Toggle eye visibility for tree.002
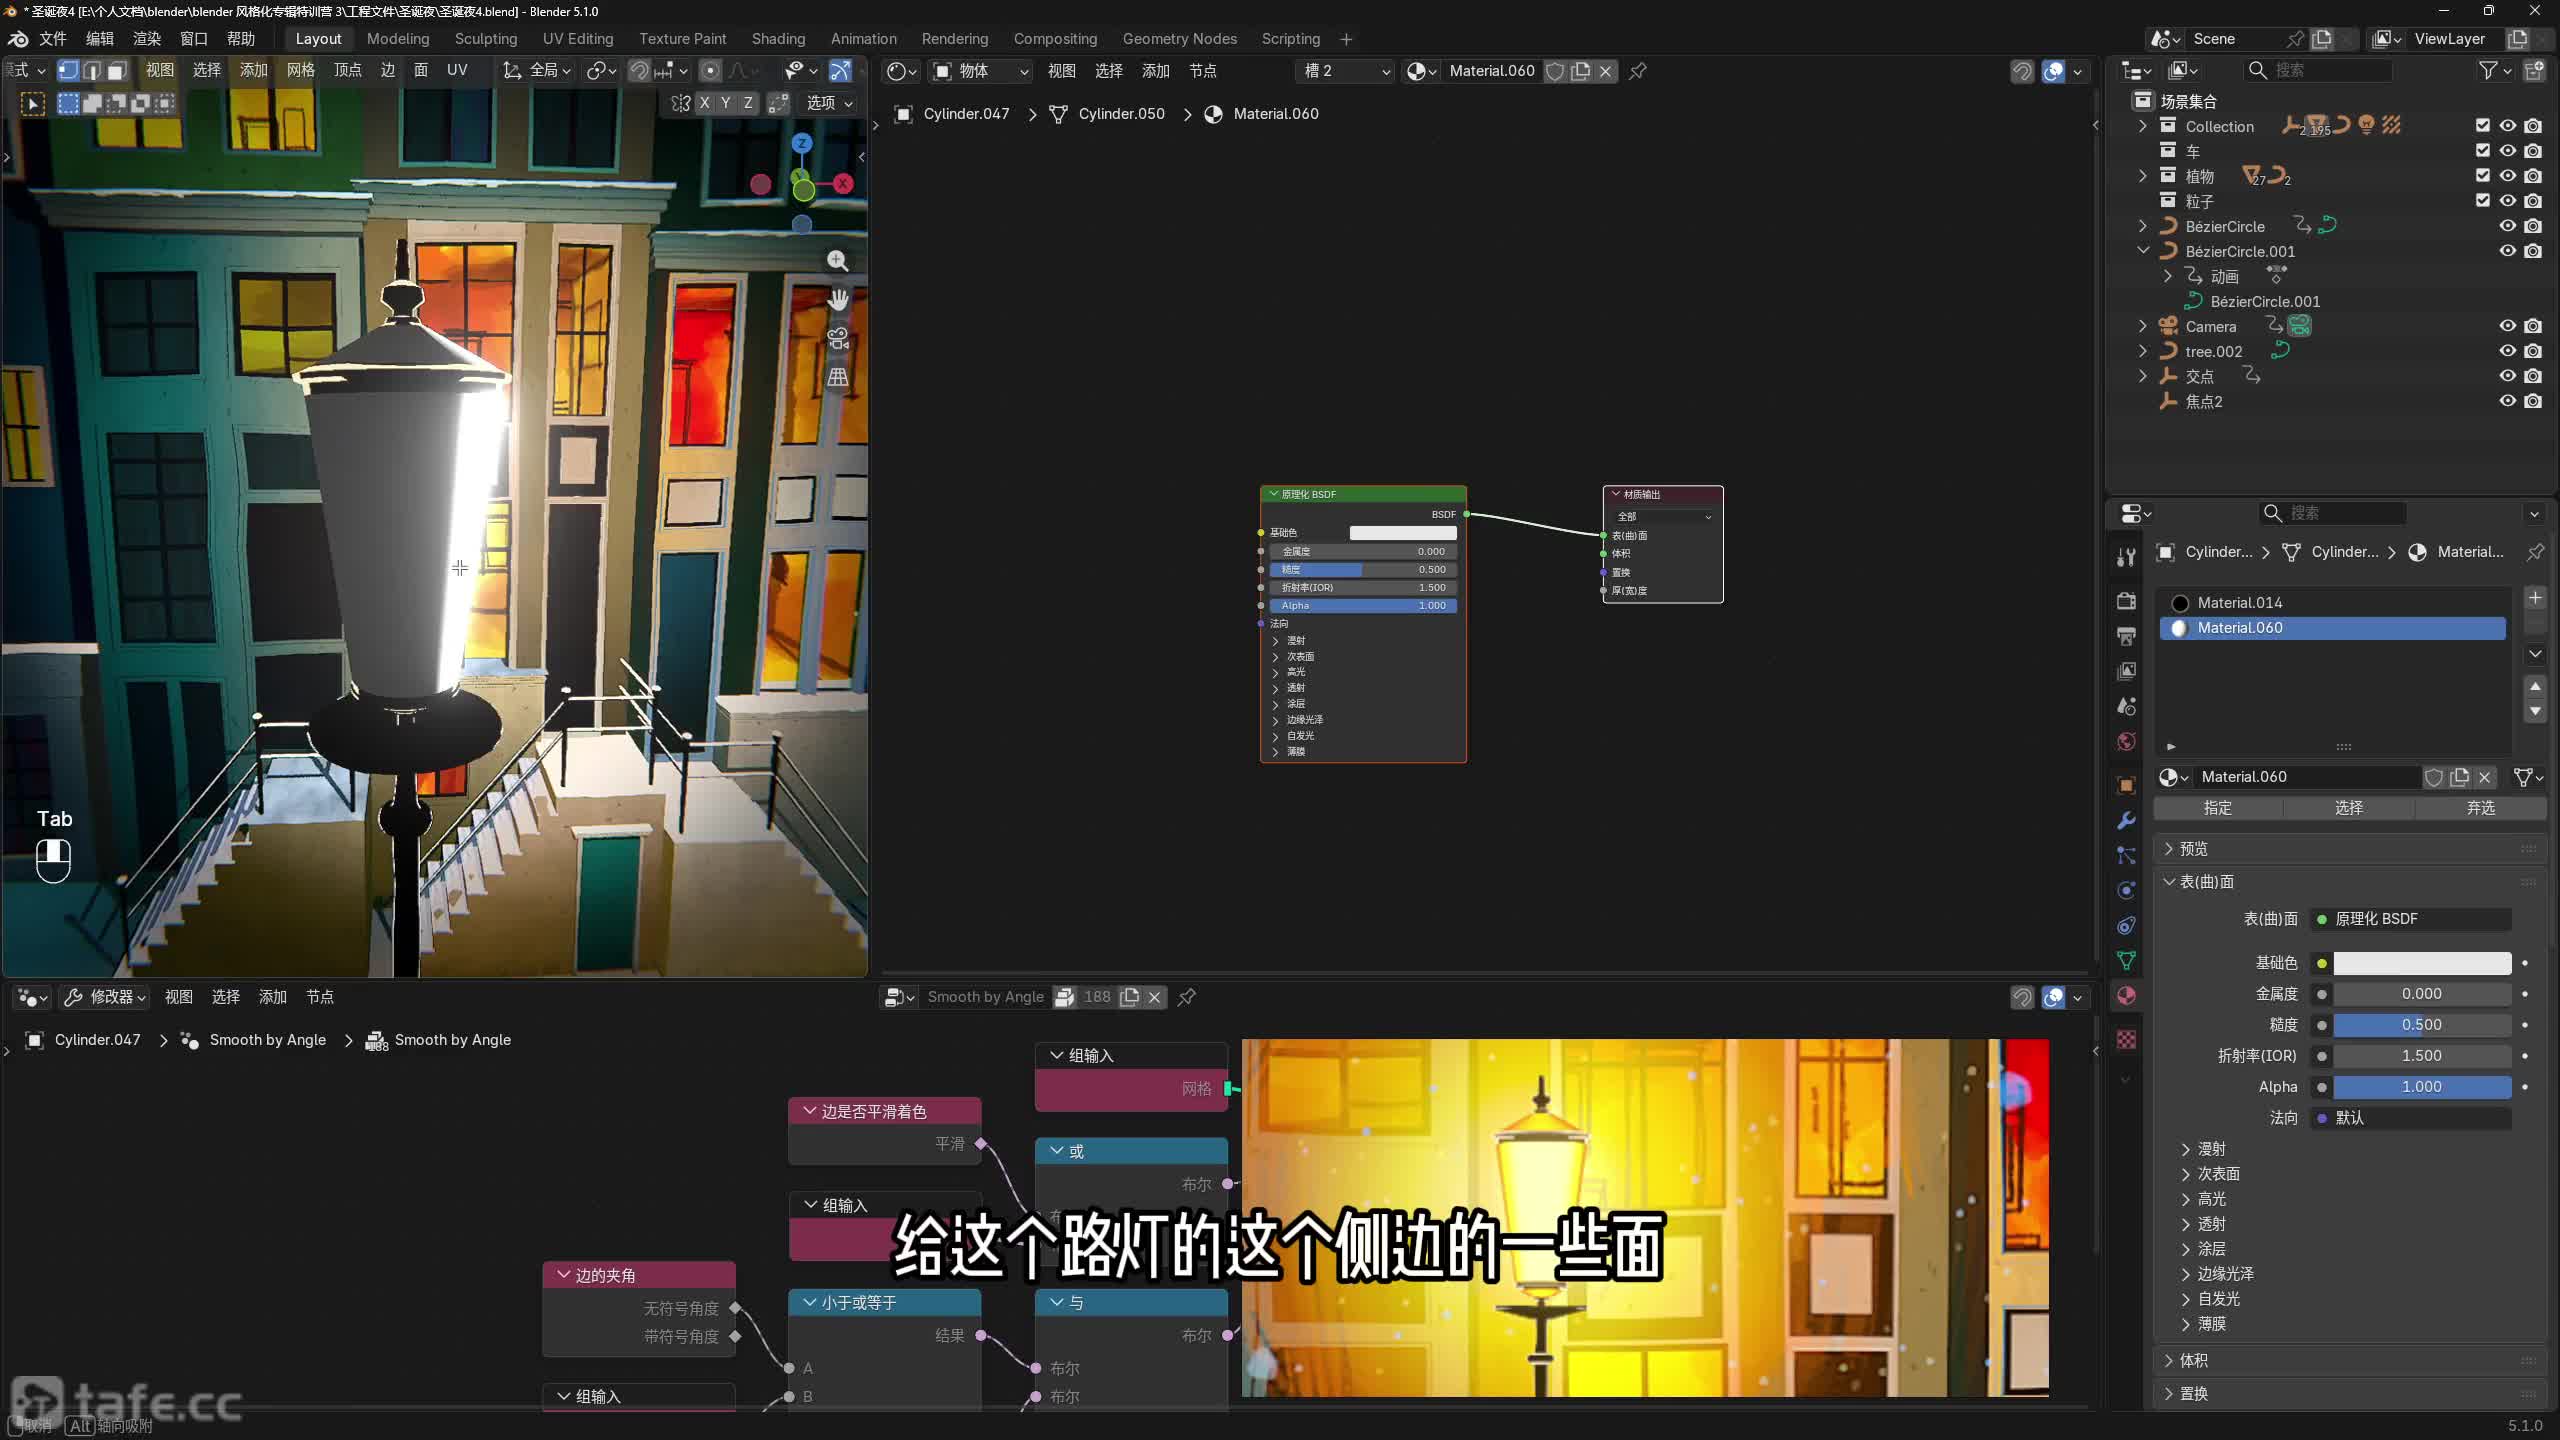 pos(2507,351)
